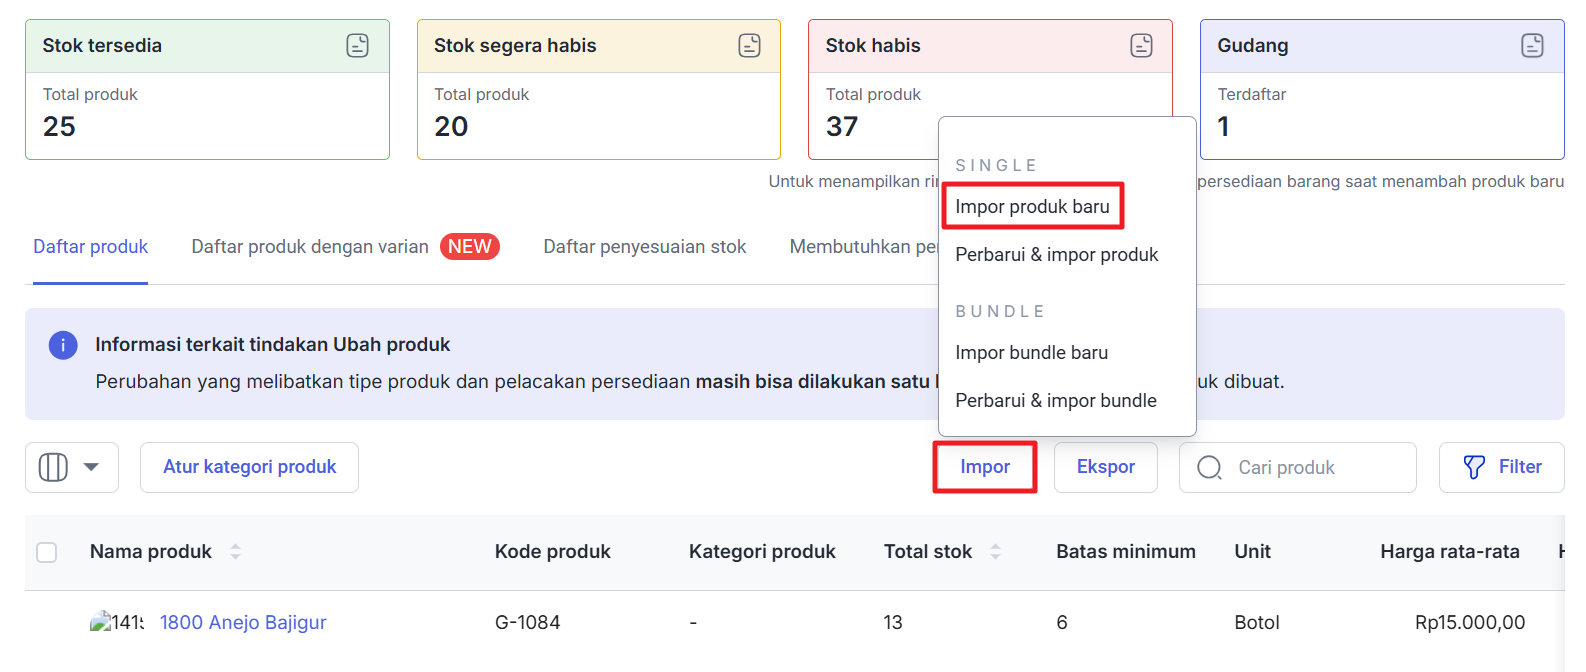Tick the select-all products checkbox
The height and width of the screenshot is (672, 1586).
click(x=47, y=552)
